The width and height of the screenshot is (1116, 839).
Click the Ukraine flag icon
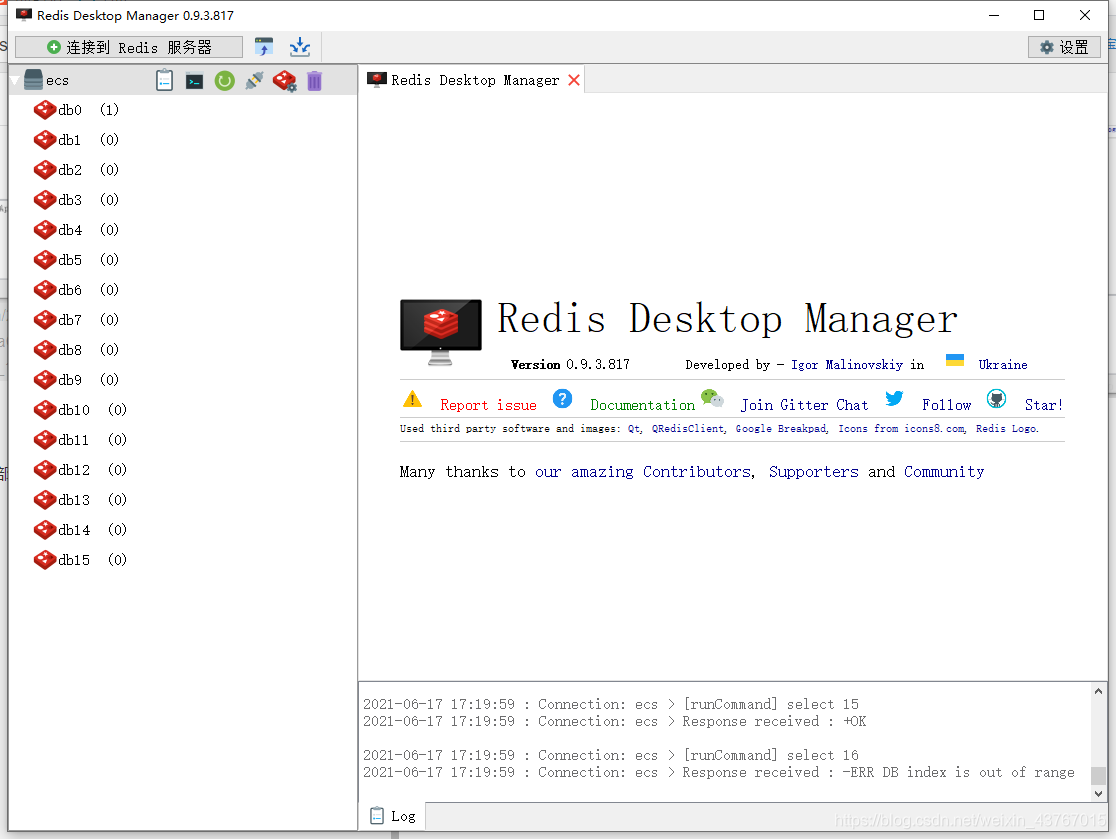coord(955,360)
